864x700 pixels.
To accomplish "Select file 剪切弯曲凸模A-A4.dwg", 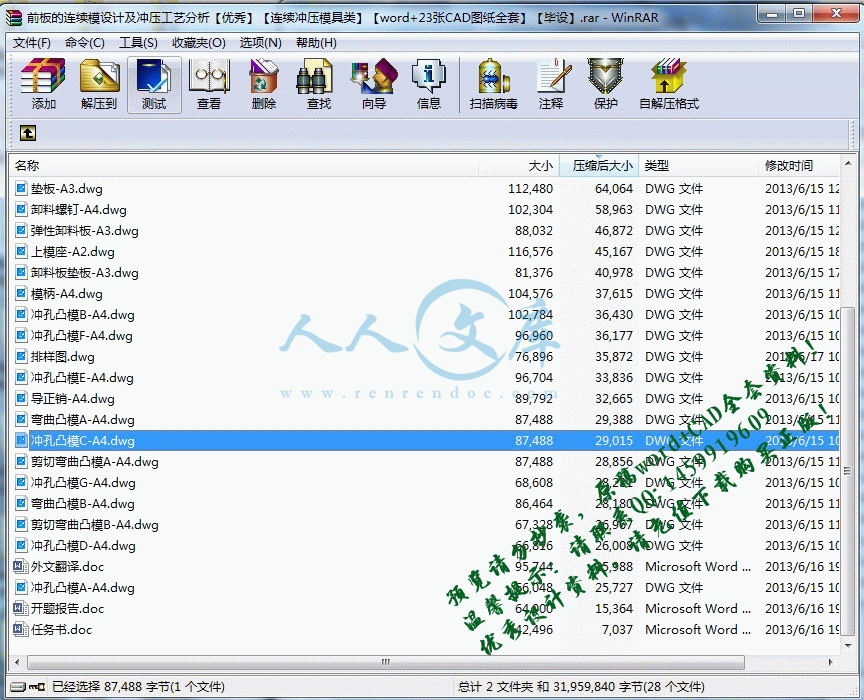I will click(95, 461).
